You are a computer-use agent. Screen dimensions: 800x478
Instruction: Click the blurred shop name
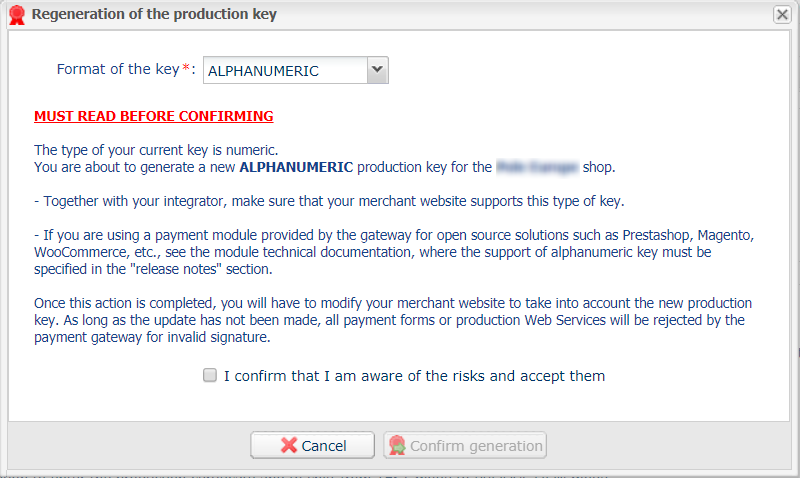(537, 167)
